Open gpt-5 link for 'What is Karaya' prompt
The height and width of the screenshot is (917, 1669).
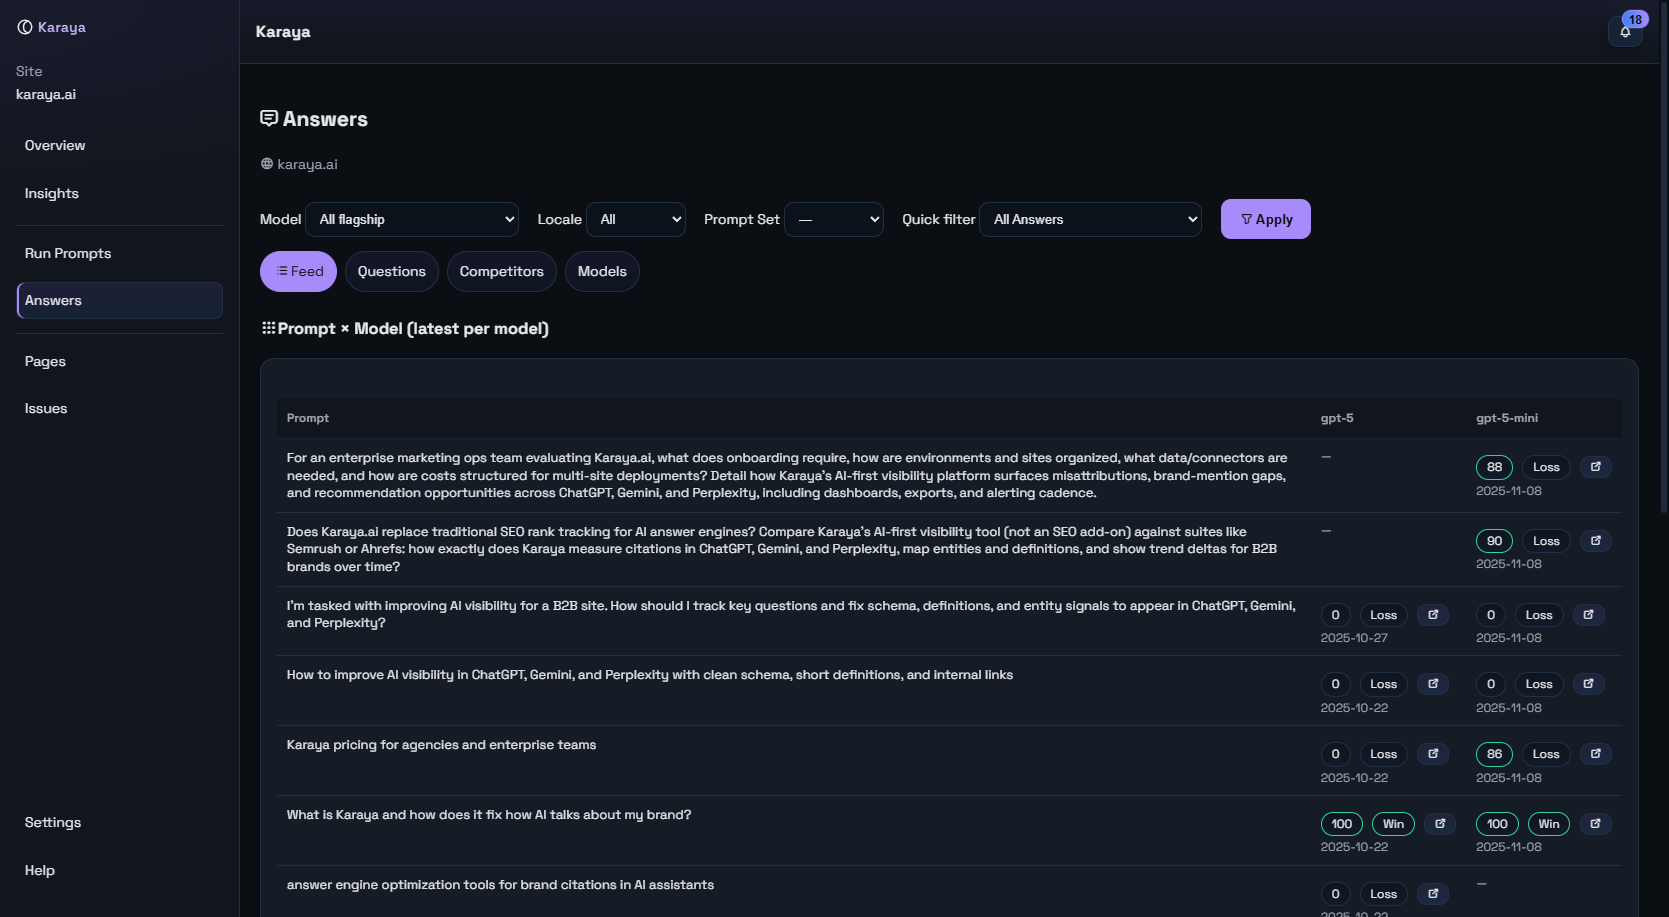click(x=1440, y=824)
